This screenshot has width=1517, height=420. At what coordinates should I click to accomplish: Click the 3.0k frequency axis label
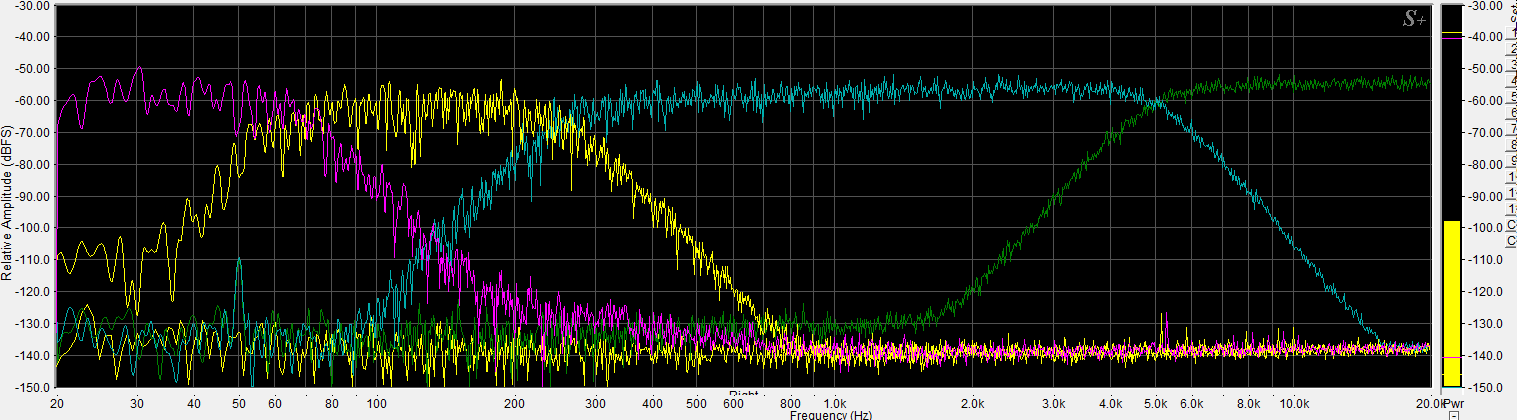(x=1053, y=403)
